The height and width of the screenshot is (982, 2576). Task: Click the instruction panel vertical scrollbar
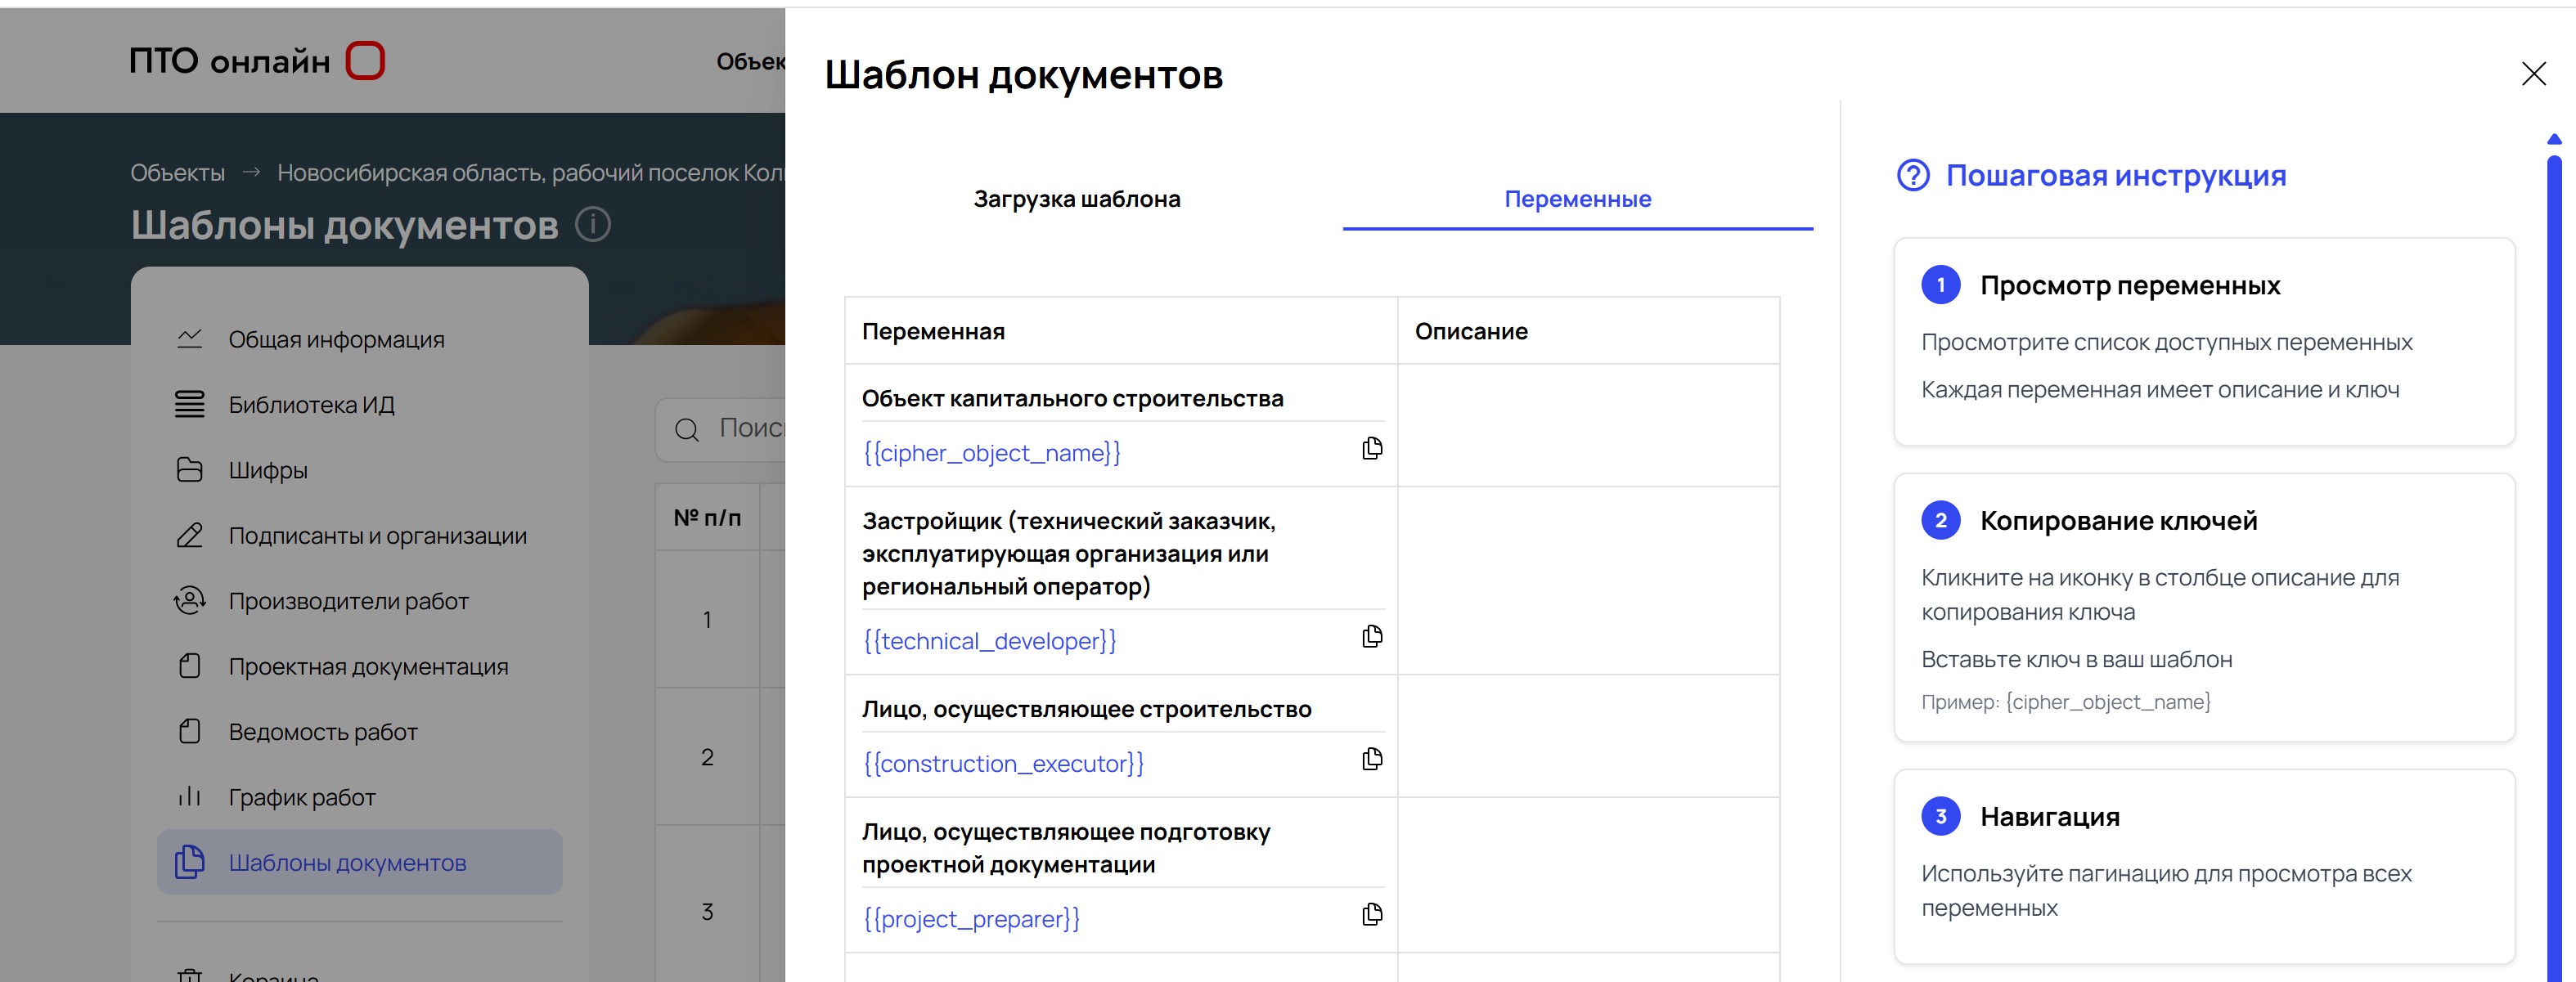pos(2554,568)
